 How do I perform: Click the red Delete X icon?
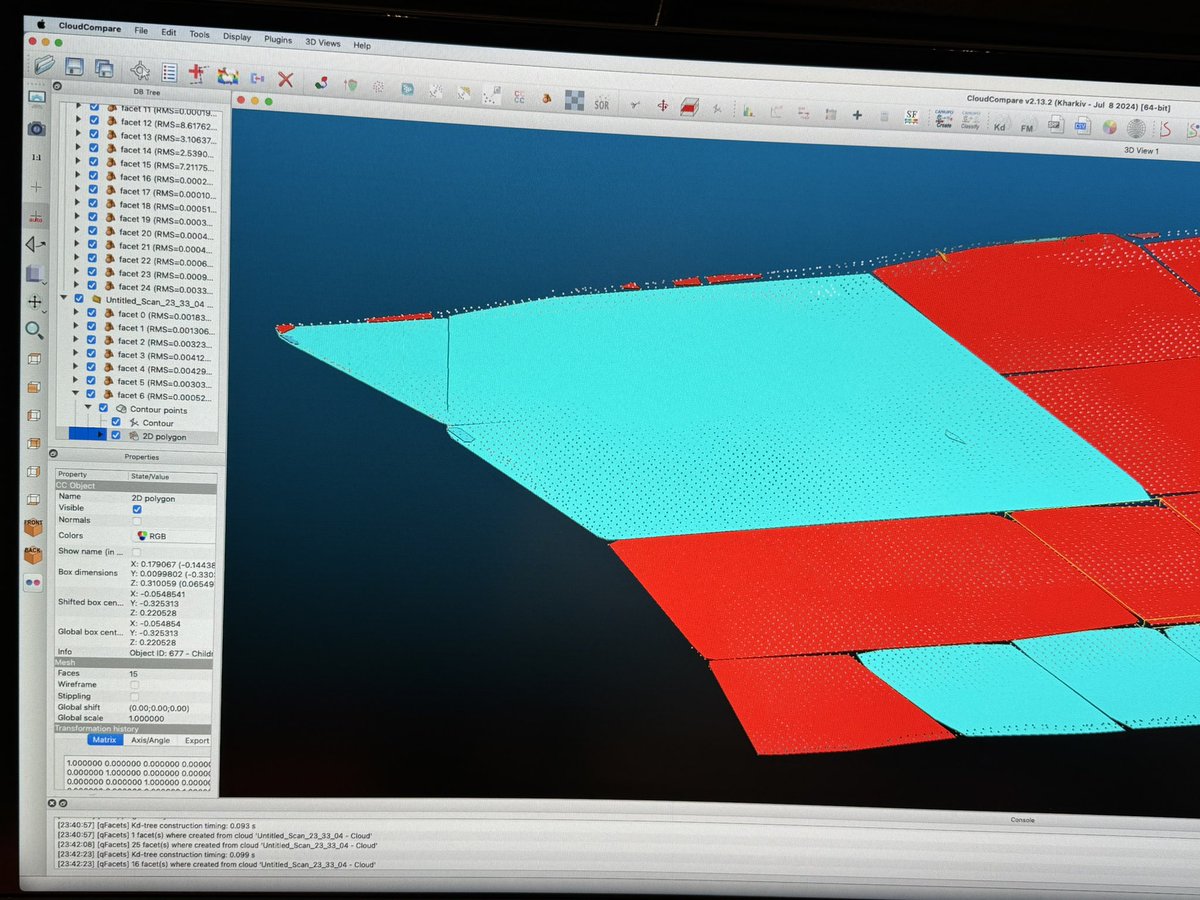(285, 78)
